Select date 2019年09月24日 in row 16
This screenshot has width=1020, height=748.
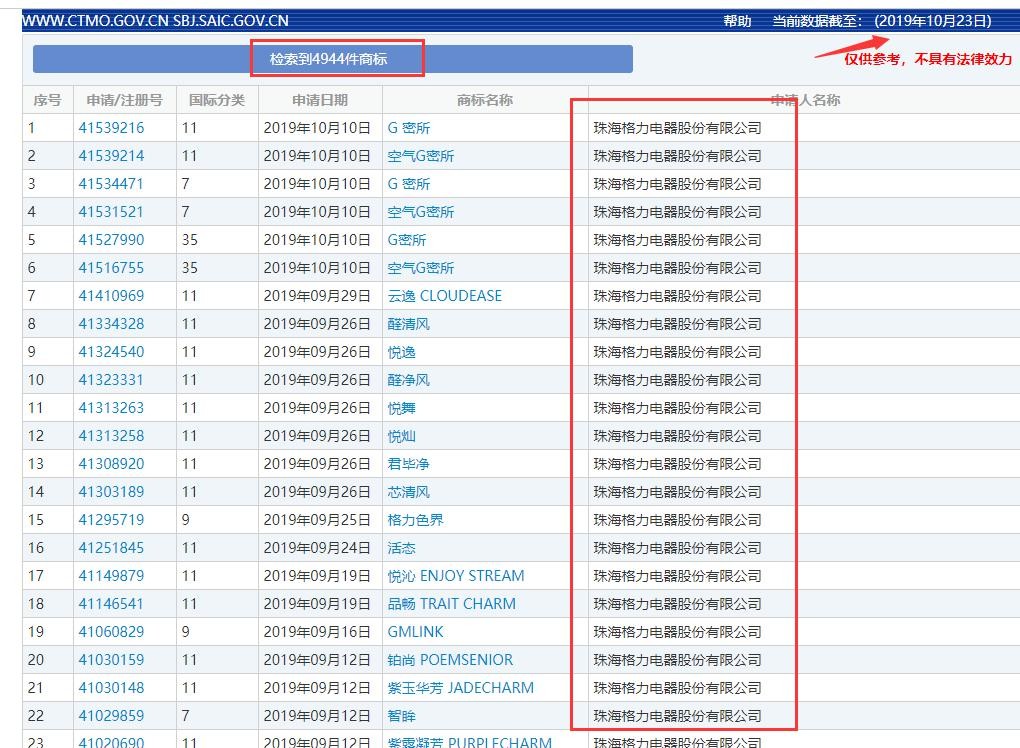pos(317,548)
